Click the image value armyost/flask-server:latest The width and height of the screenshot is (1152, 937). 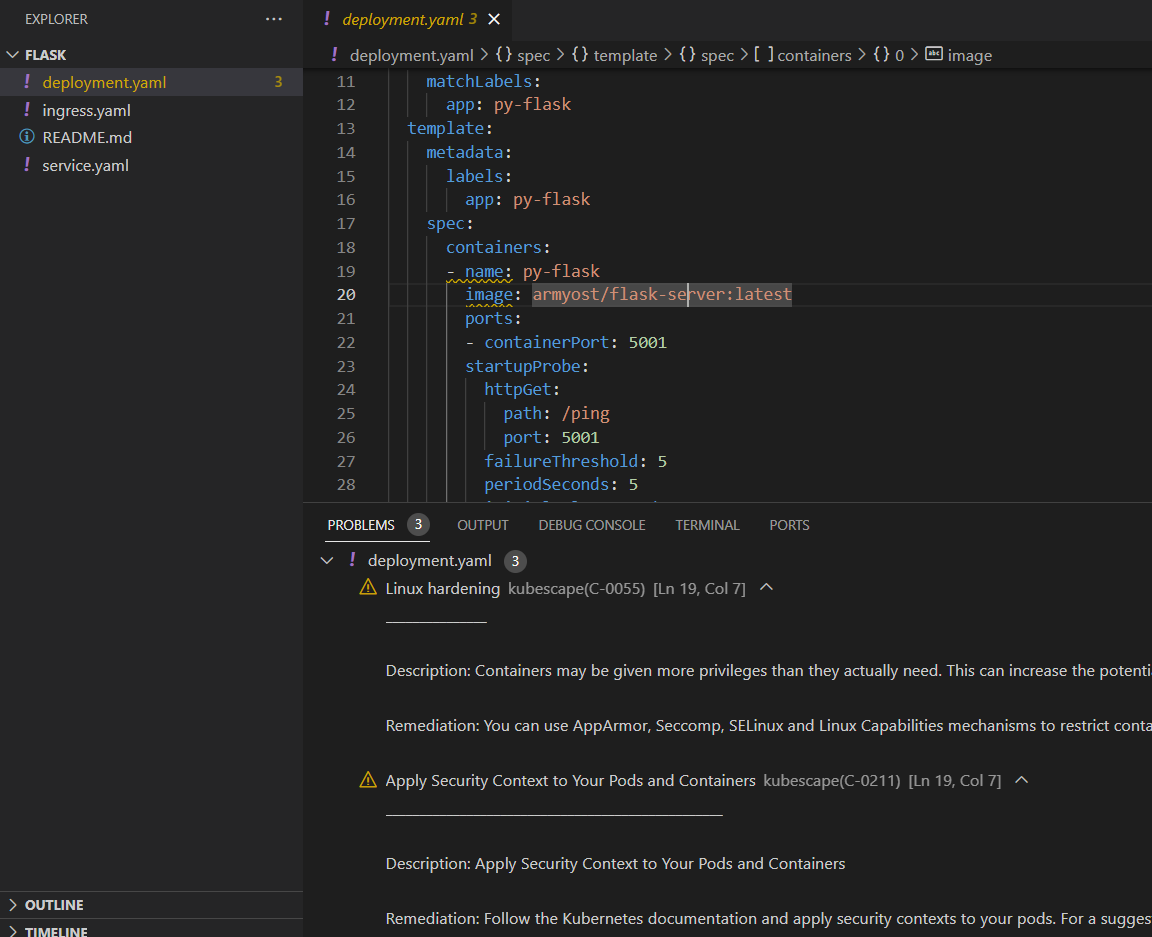pyautogui.click(x=662, y=295)
